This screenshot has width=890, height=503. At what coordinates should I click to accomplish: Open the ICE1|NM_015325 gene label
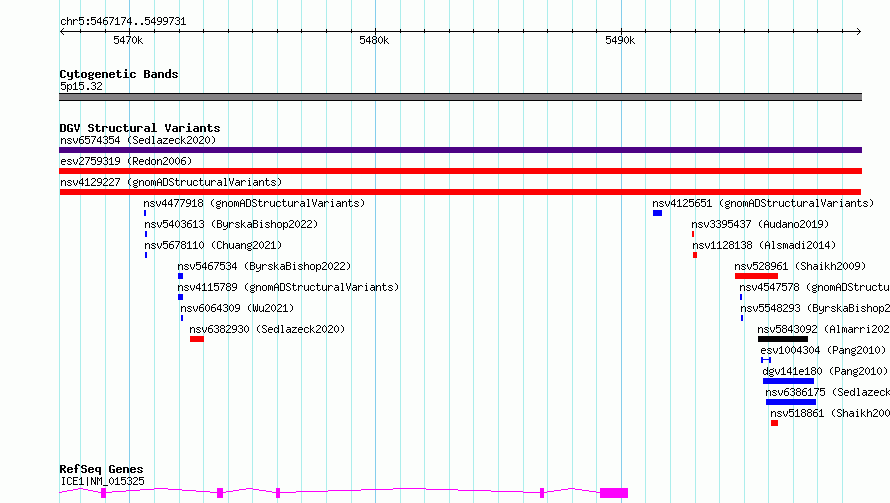(102, 481)
